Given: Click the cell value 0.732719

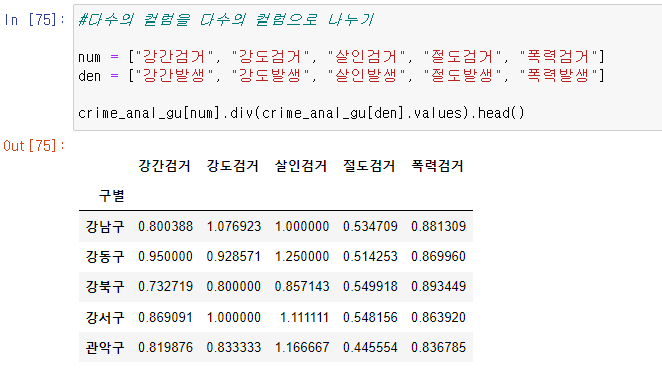Looking at the screenshot, I should point(166,286).
